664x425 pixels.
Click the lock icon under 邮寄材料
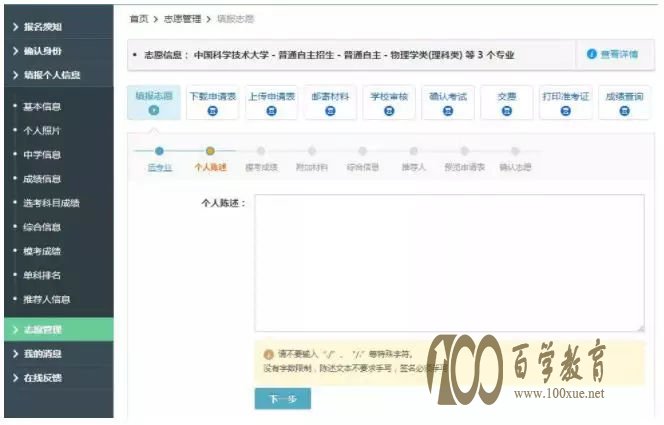330,111
